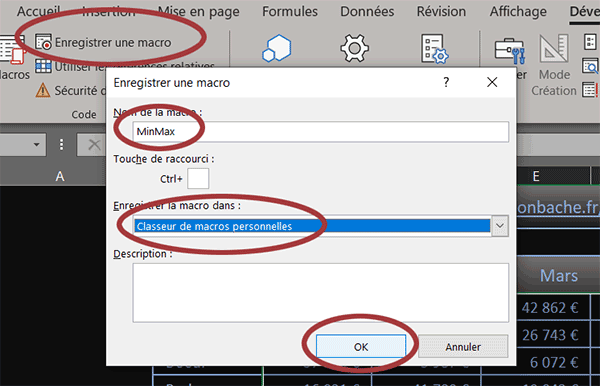Open the Révision tab

(x=441, y=11)
